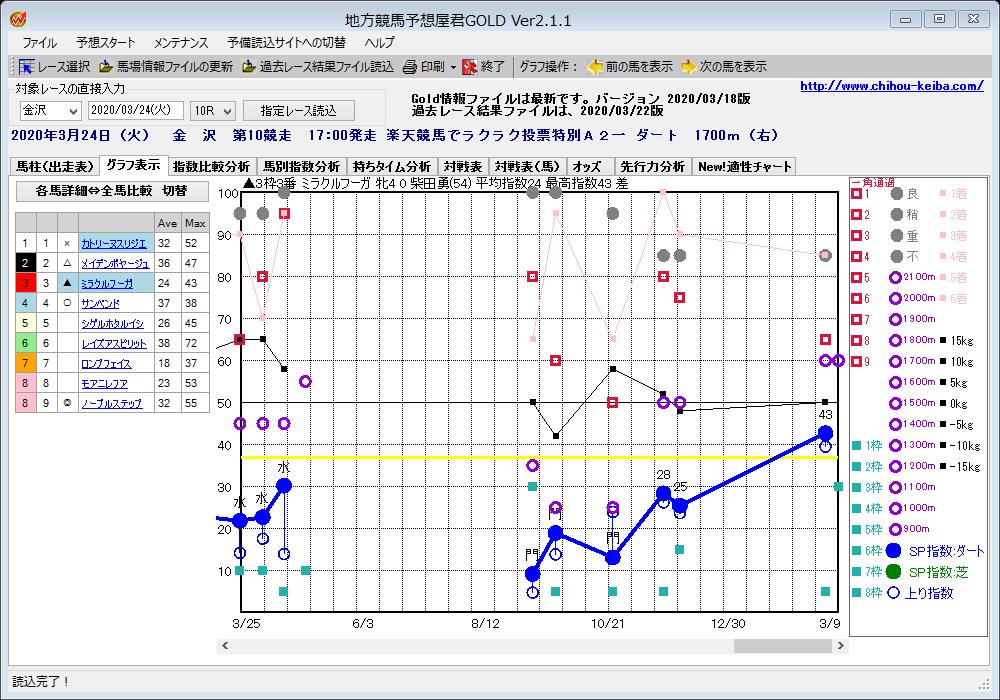This screenshot has width=1000, height=700.
Task: Switch to the 対戦表(馬) tab
Action: [527, 166]
